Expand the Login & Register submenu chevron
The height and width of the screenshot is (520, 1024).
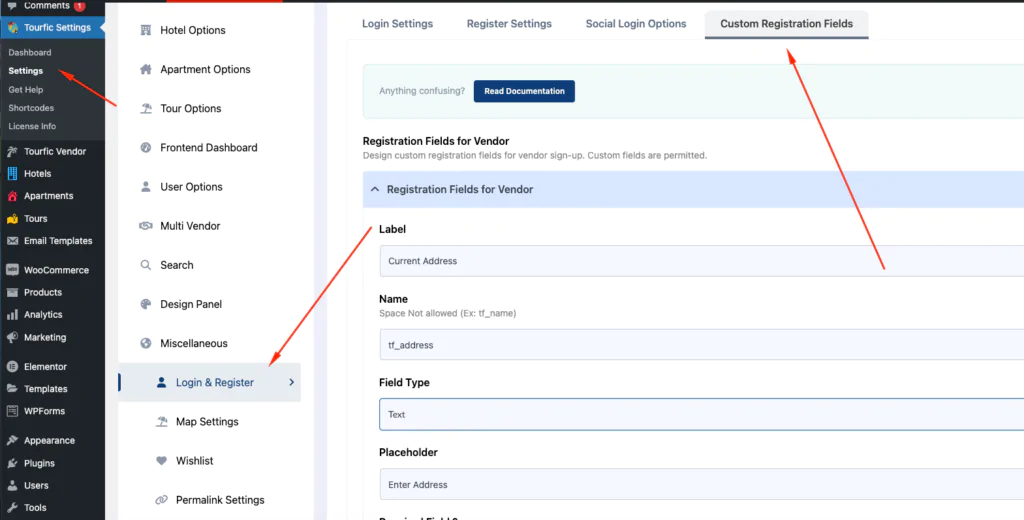[291, 382]
